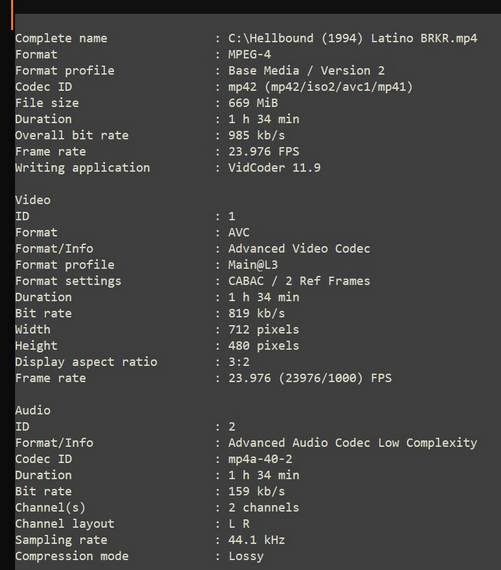Click the Writing application VidCoder 11.9 text
This screenshot has height=570, width=501.
pyautogui.click(x=274, y=168)
